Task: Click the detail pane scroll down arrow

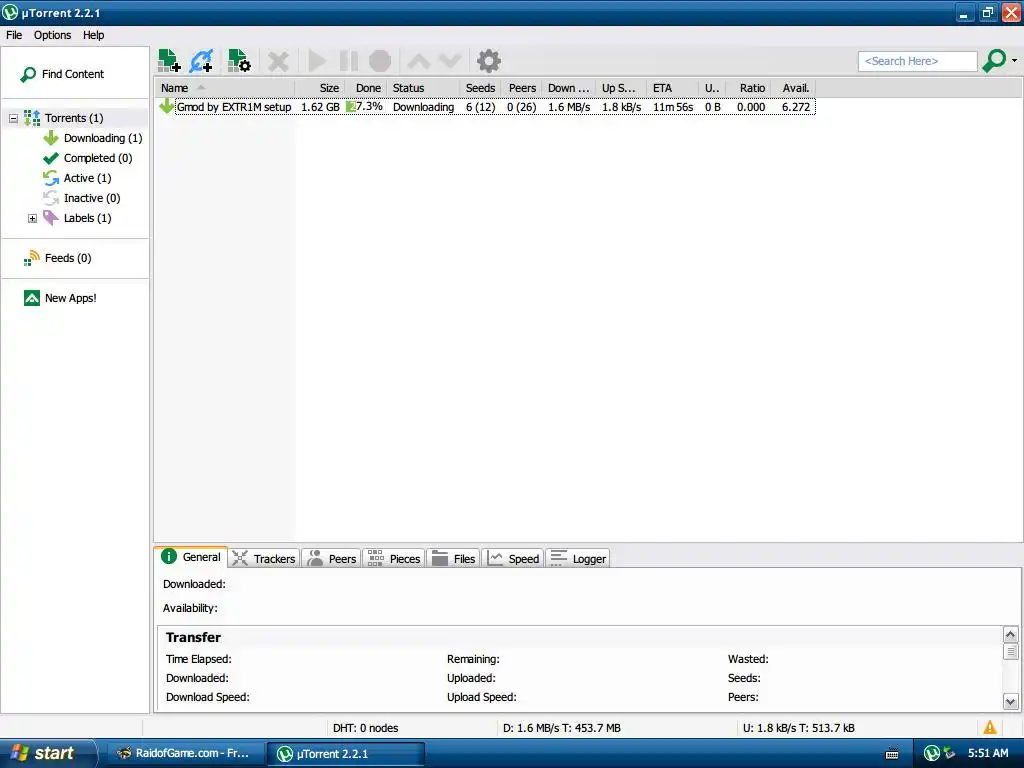Action: point(1010,703)
